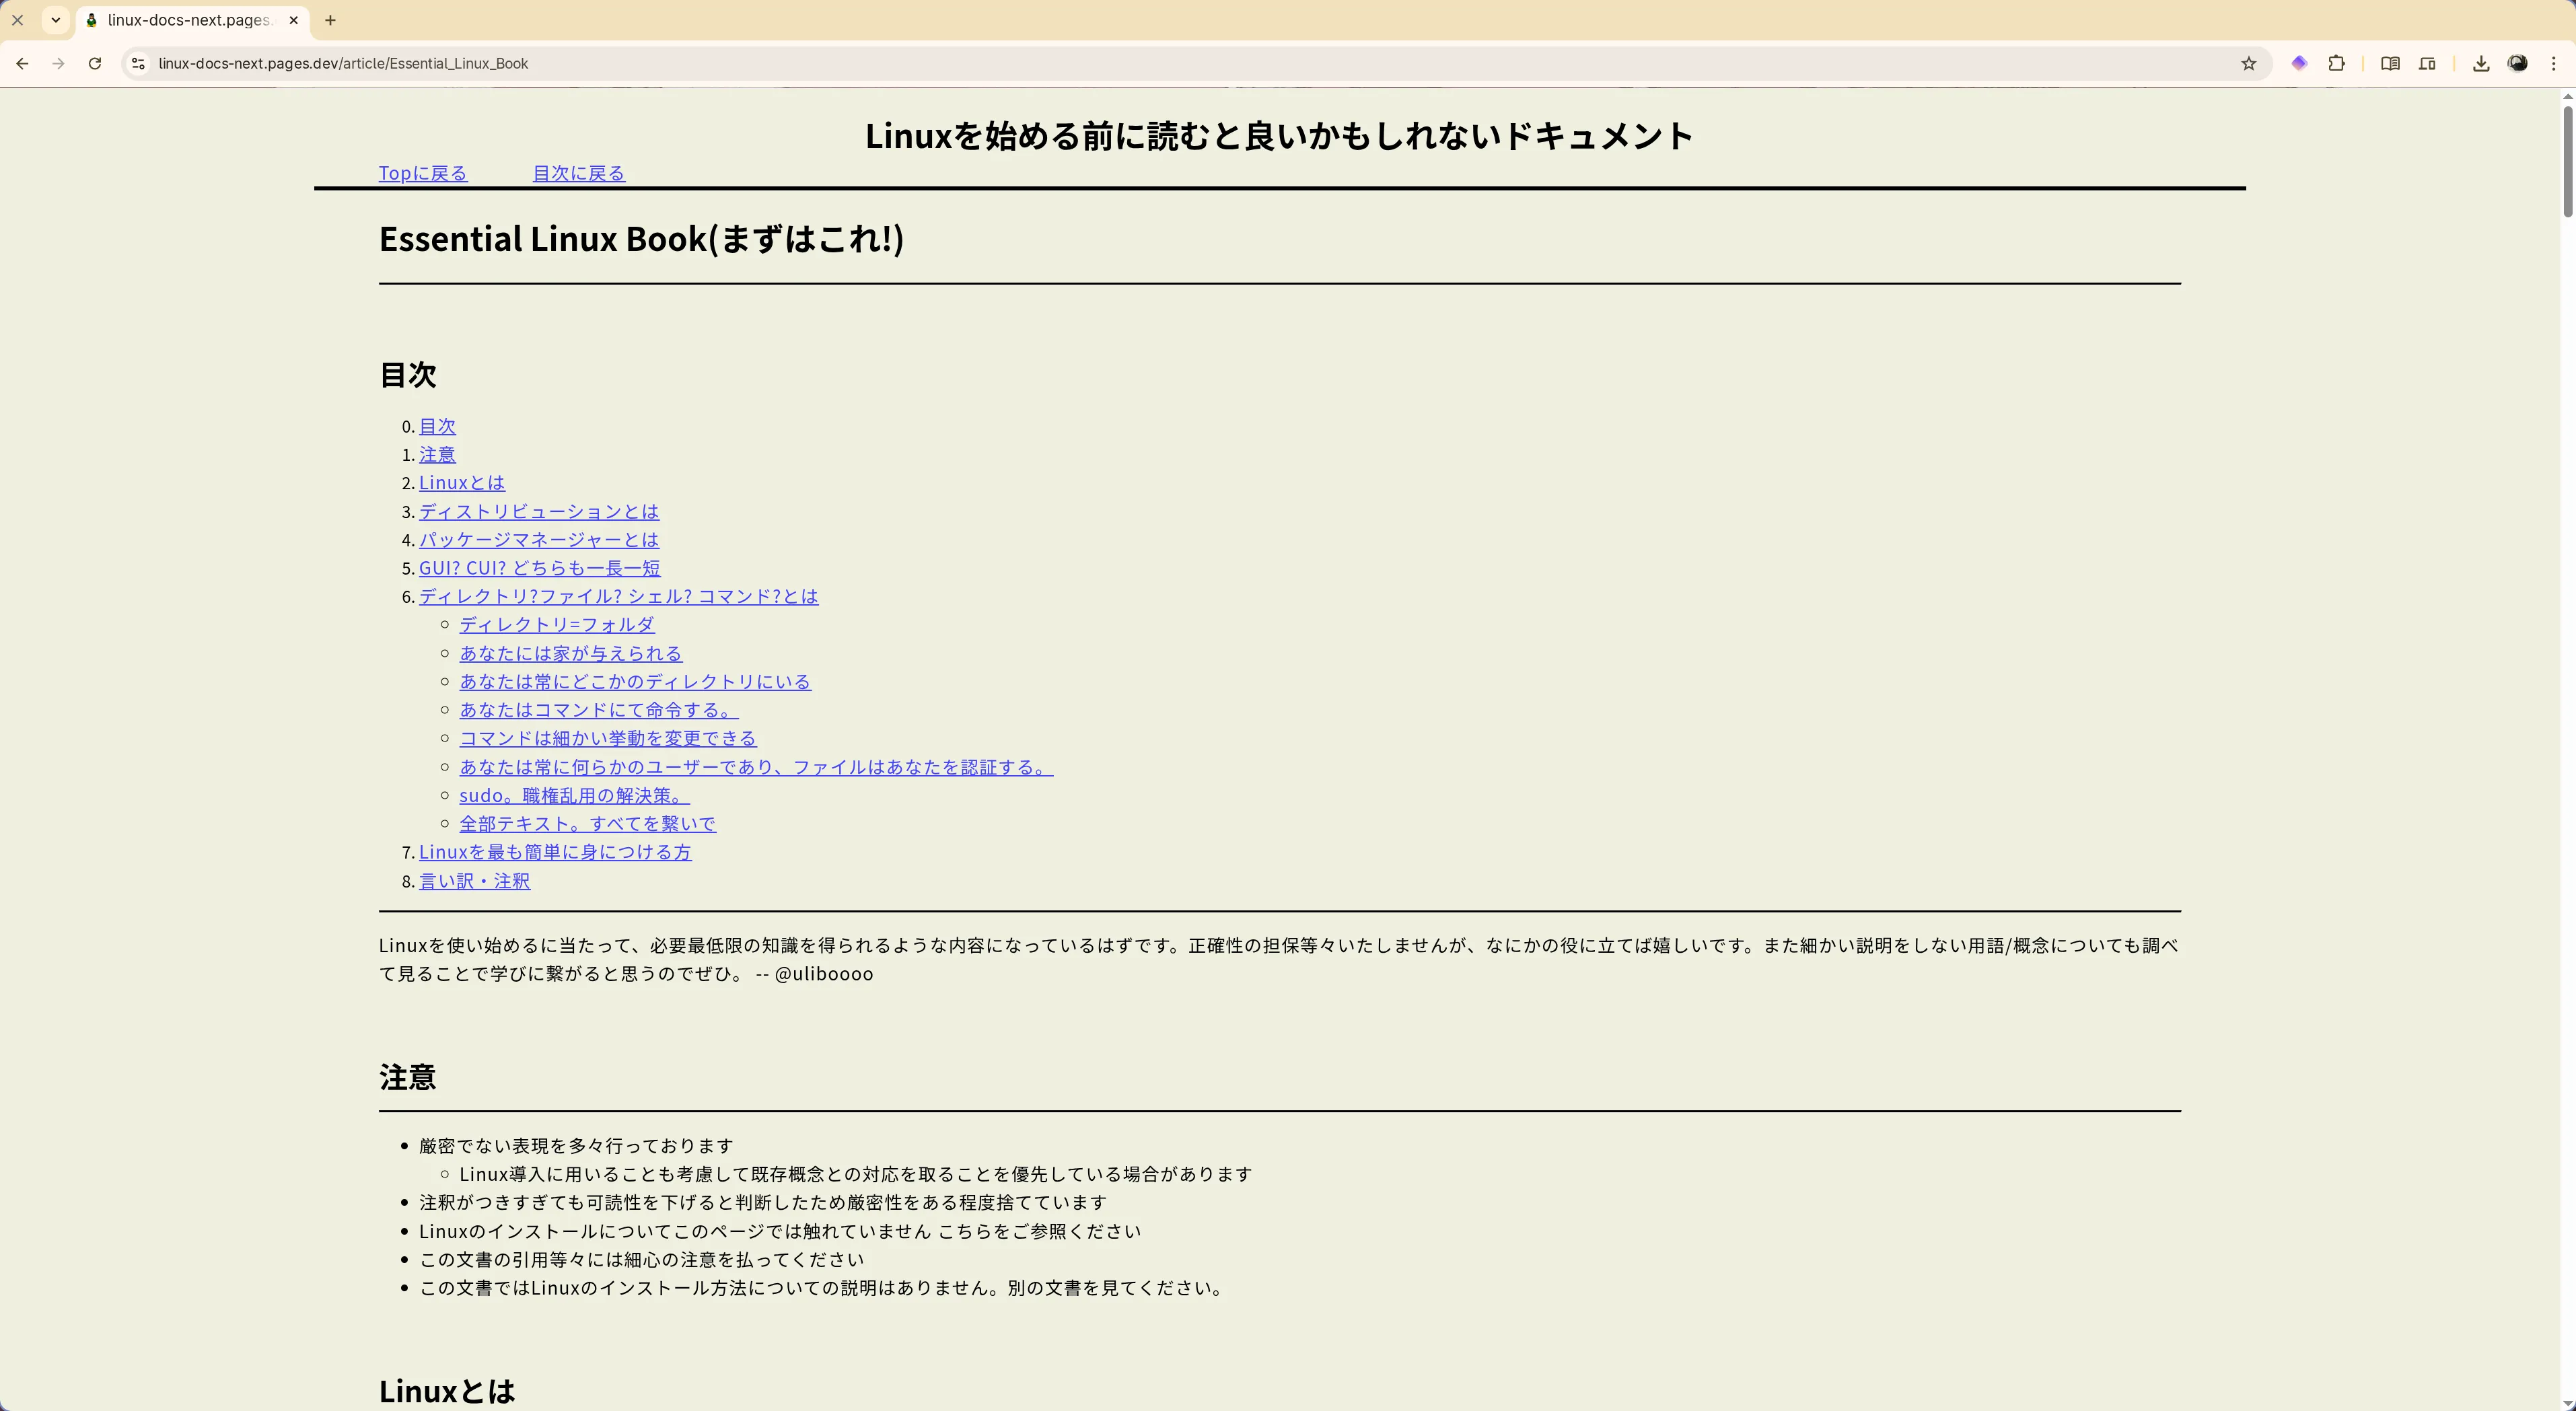Reload the current page
The height and width of the screenshot is (1411, 2576).
95,62
